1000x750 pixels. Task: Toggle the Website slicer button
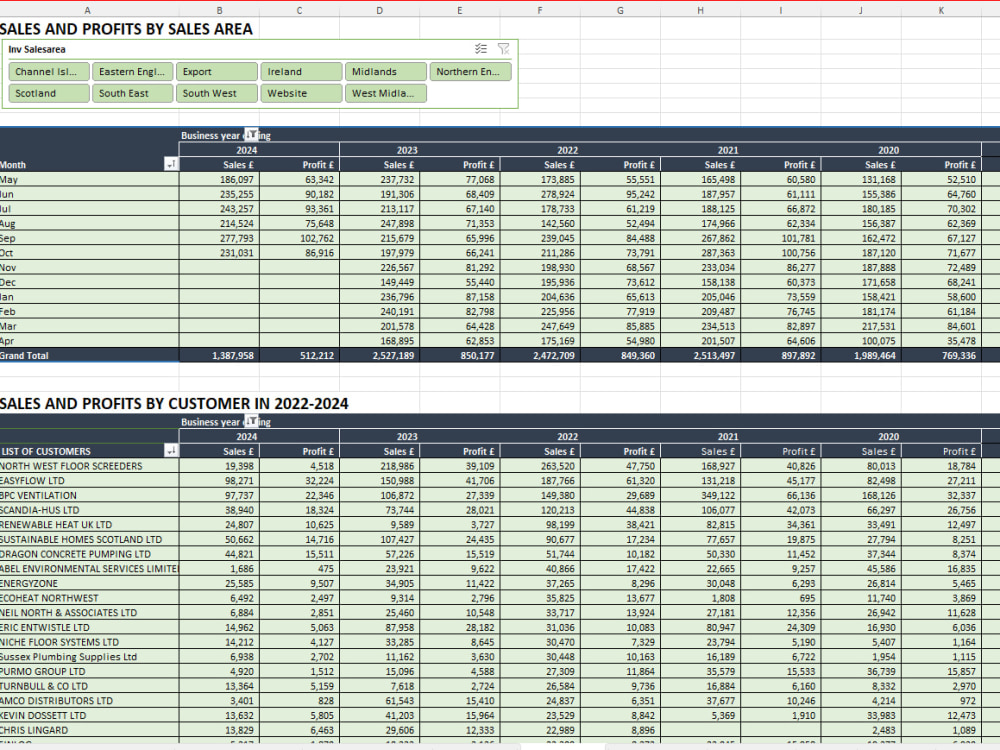point(300,93)
